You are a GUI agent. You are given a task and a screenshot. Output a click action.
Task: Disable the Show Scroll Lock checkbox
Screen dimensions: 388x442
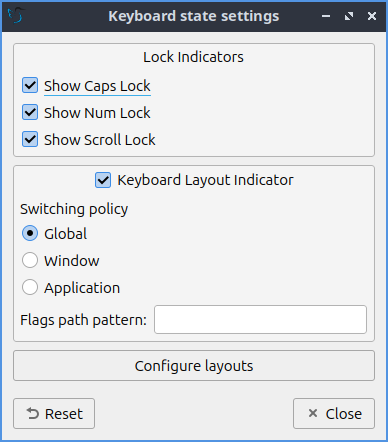click(30, 139)
